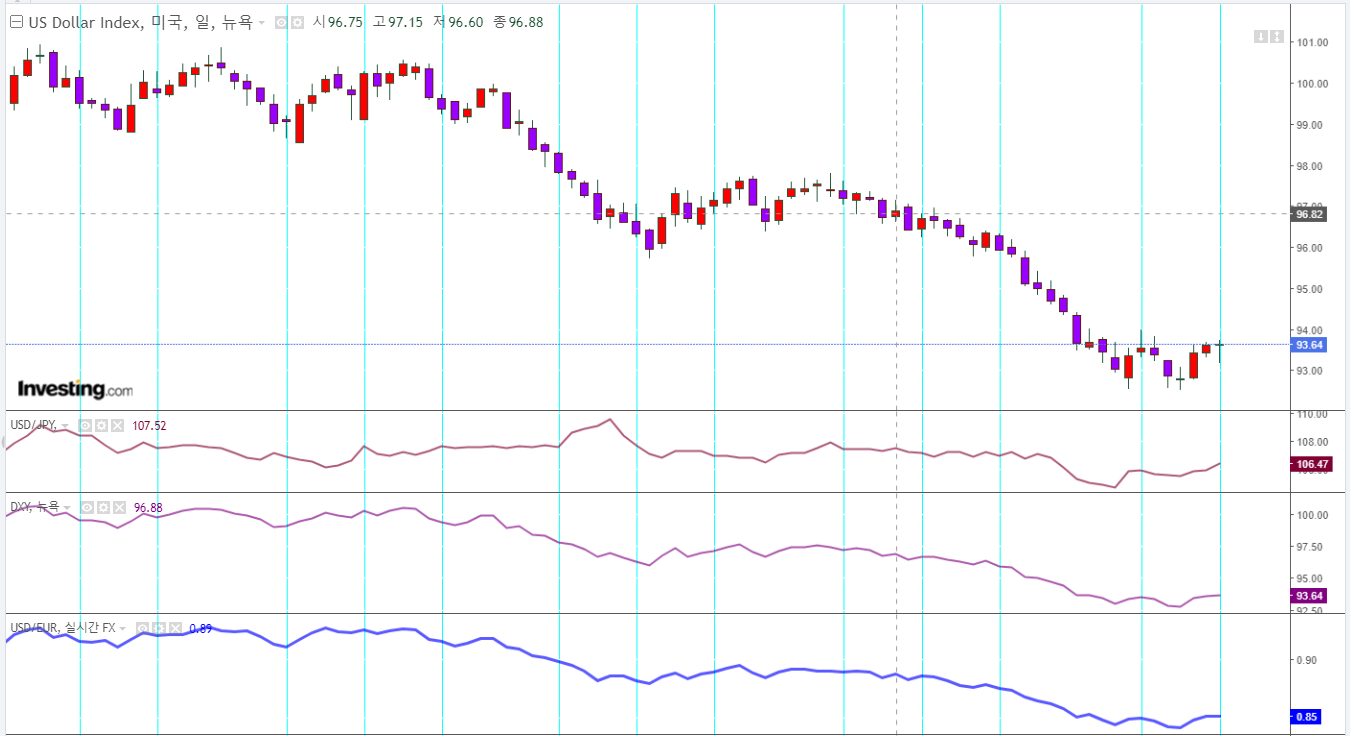Click the 97.50 DXY axis label
This screenshot has height=736, width=1351.
coord(1310,547)
